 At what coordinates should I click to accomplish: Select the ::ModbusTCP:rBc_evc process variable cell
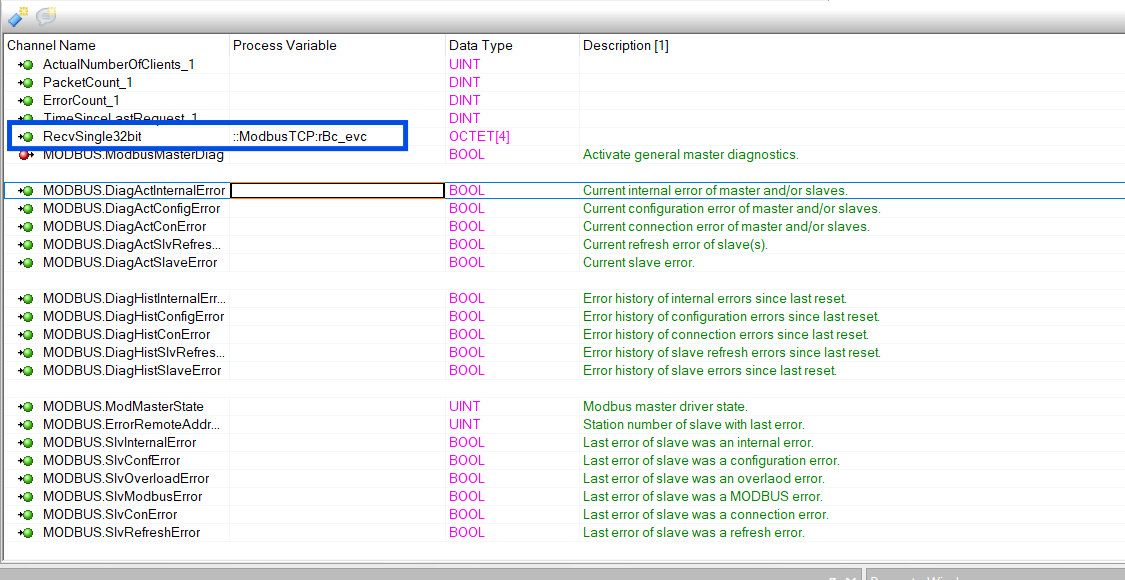click(300, 136)
